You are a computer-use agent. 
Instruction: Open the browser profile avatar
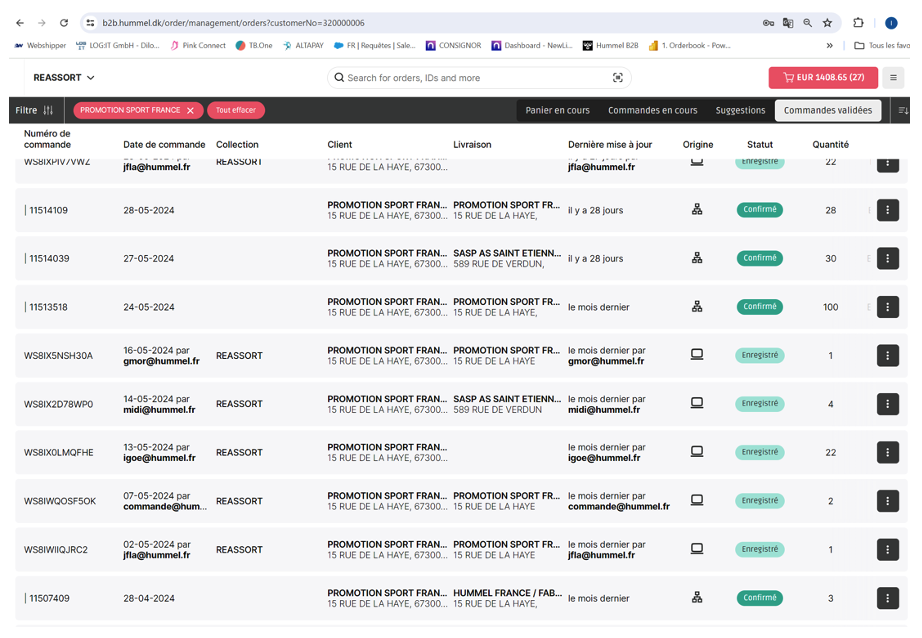[891, 23]
